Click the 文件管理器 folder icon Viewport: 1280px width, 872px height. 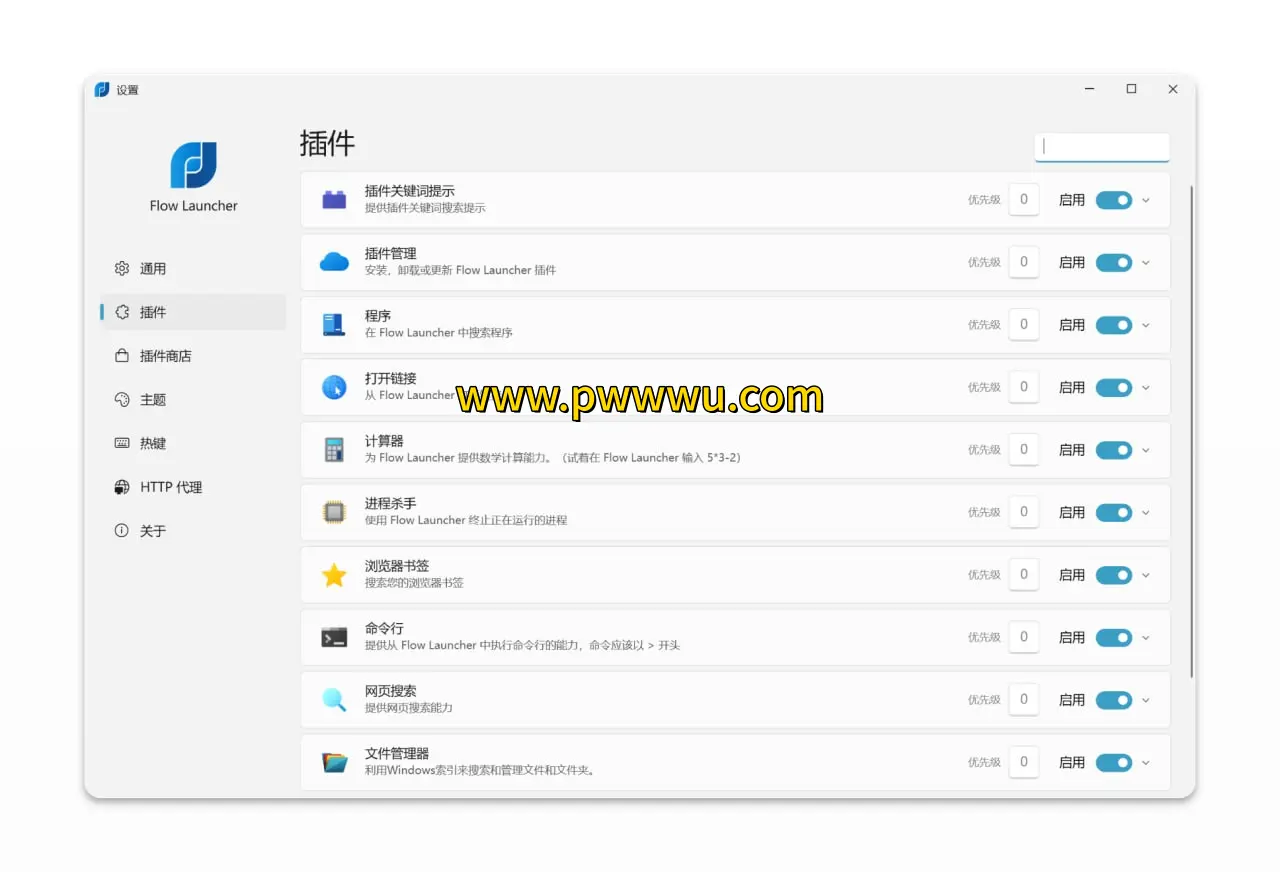tap(334, 762)
